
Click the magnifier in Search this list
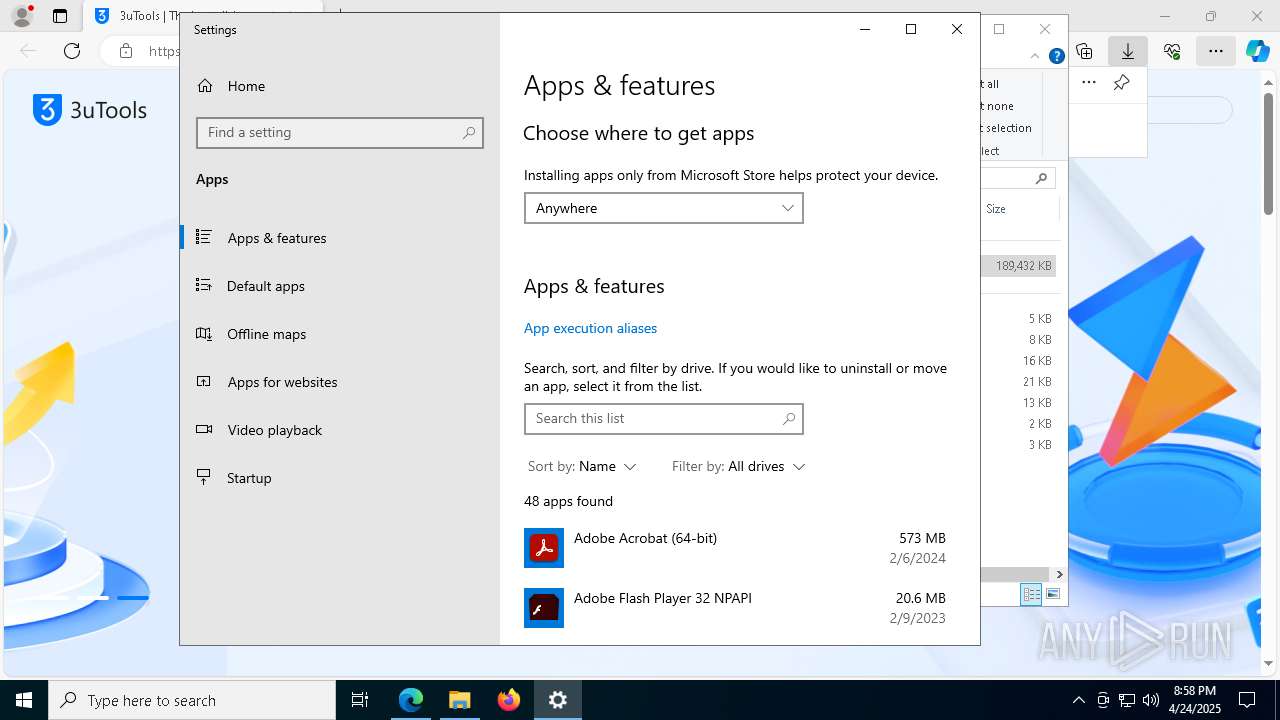788,418
